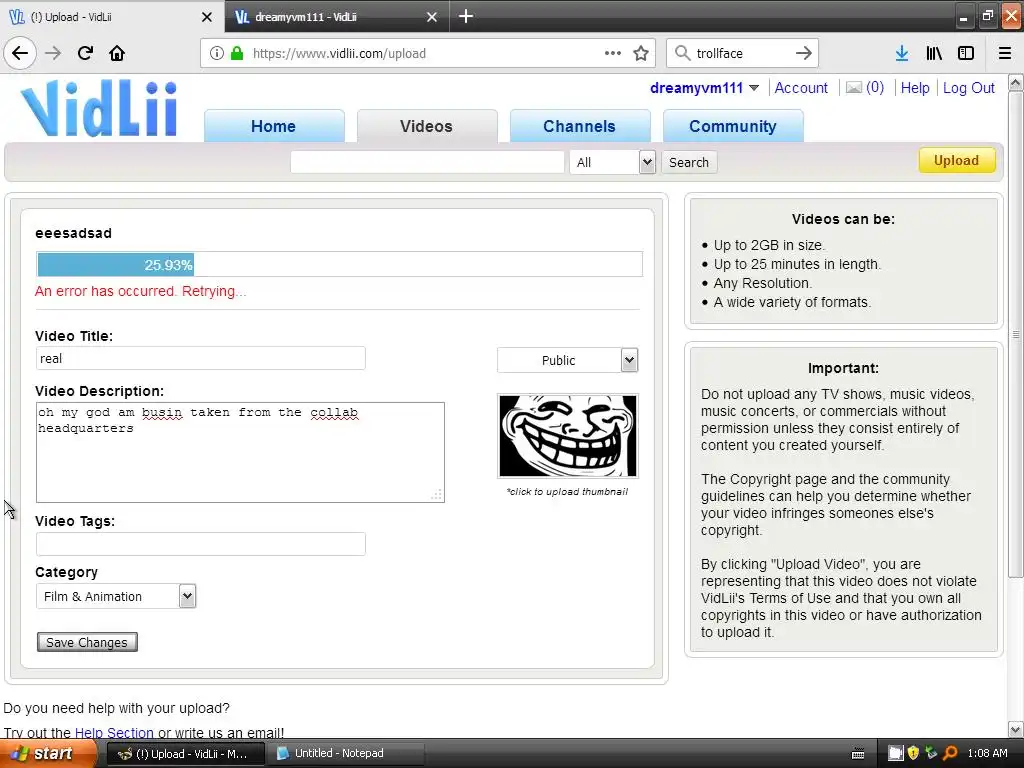Screen dimensions: 1024x768
Task: Expand the dreamyvm111 user dropdown arrow
Action: pyautogui.click(x=754, y=88)
